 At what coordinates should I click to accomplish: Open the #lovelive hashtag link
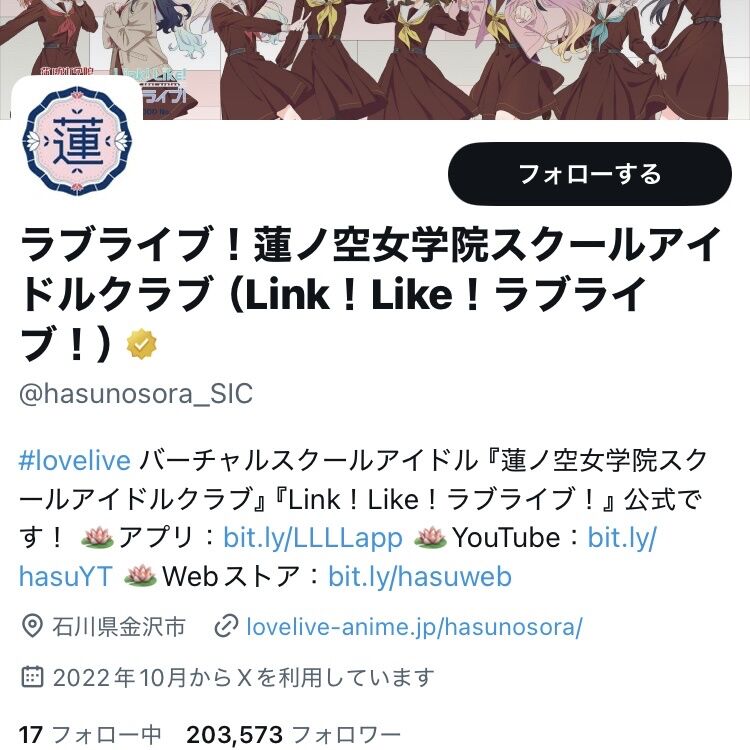[75, 461]
